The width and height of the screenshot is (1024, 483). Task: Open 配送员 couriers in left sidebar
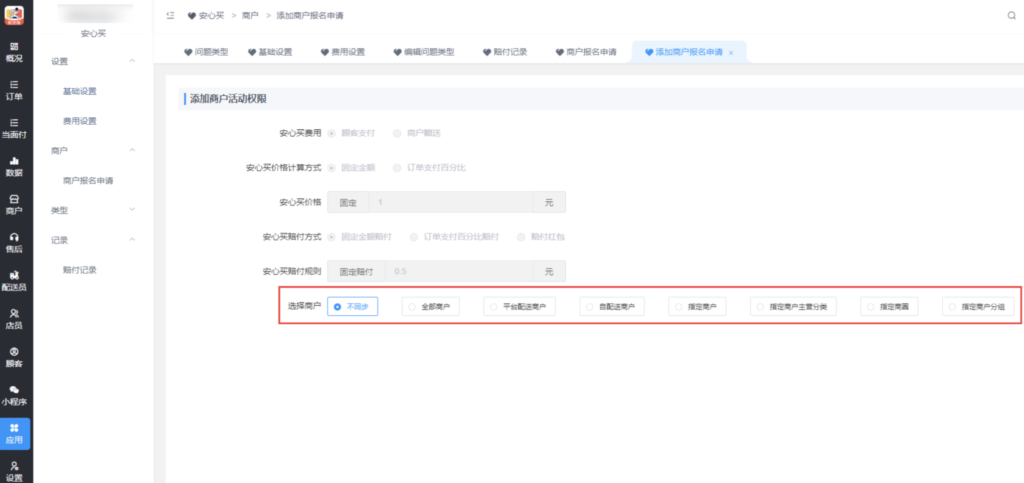click(14, 281)
